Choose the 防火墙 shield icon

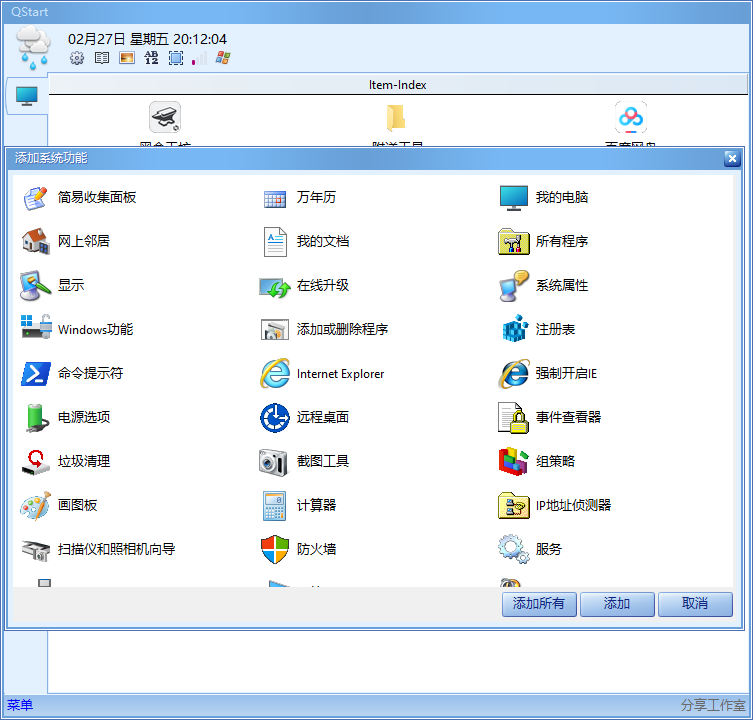pyautogui.click(x=275, y=549)
